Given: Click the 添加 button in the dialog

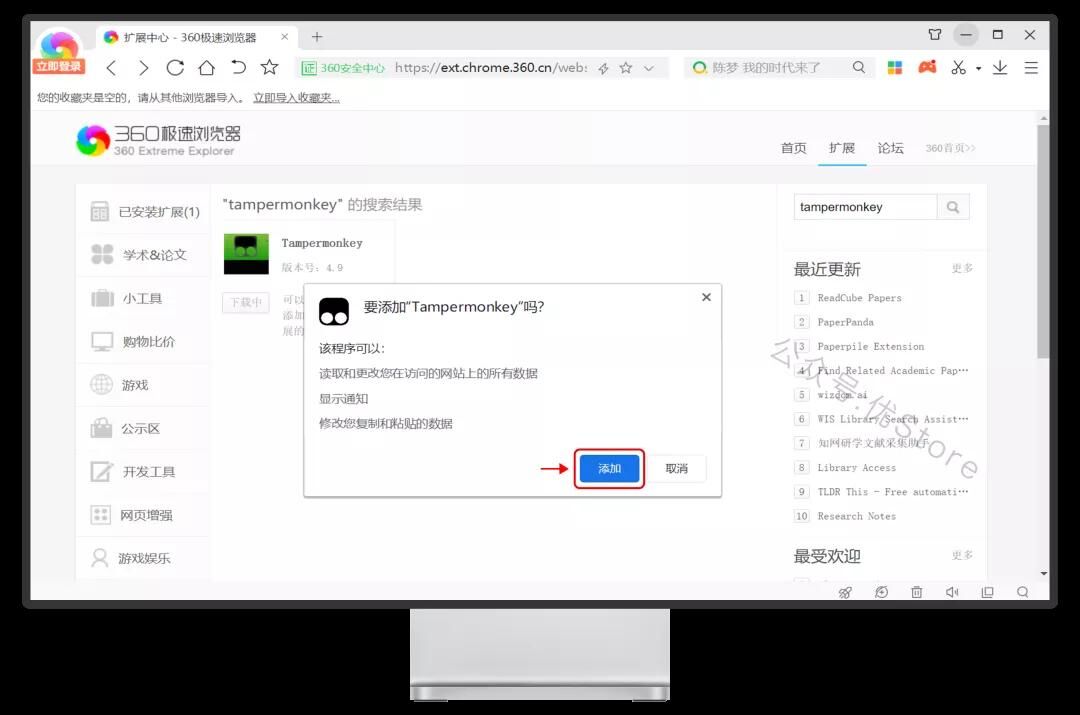Looking at the screenshot, I should point(609,469).
